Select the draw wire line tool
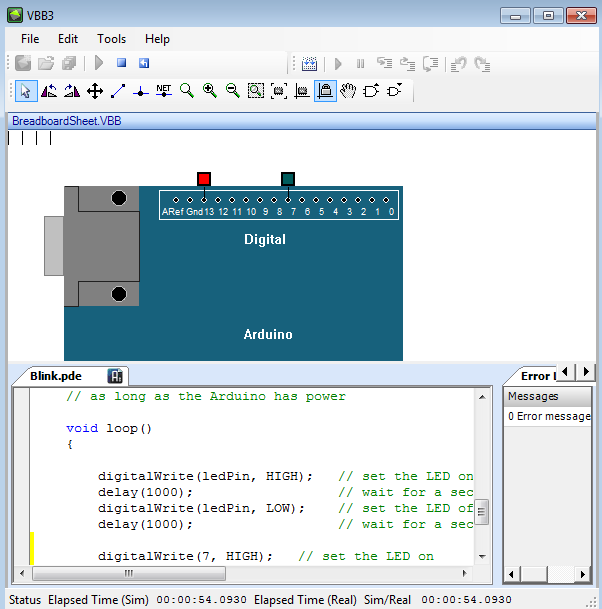The height and width of the screenshot is (609, 602). pos(118,91)
